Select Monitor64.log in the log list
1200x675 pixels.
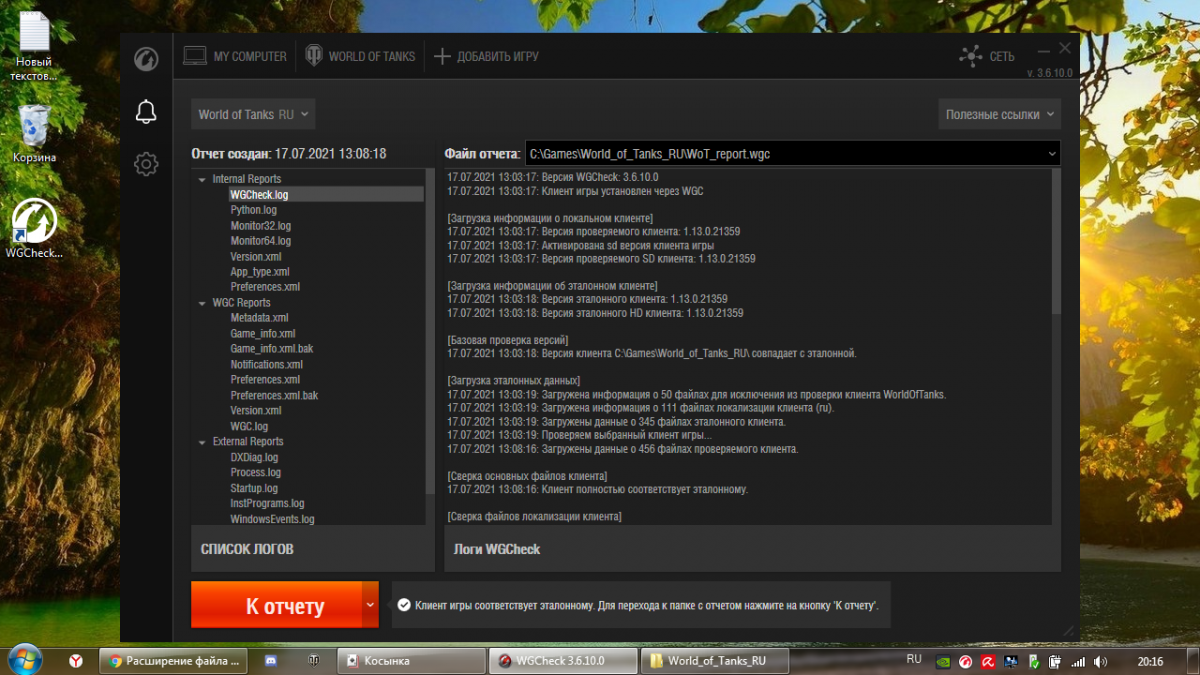(x=261, y=241)
